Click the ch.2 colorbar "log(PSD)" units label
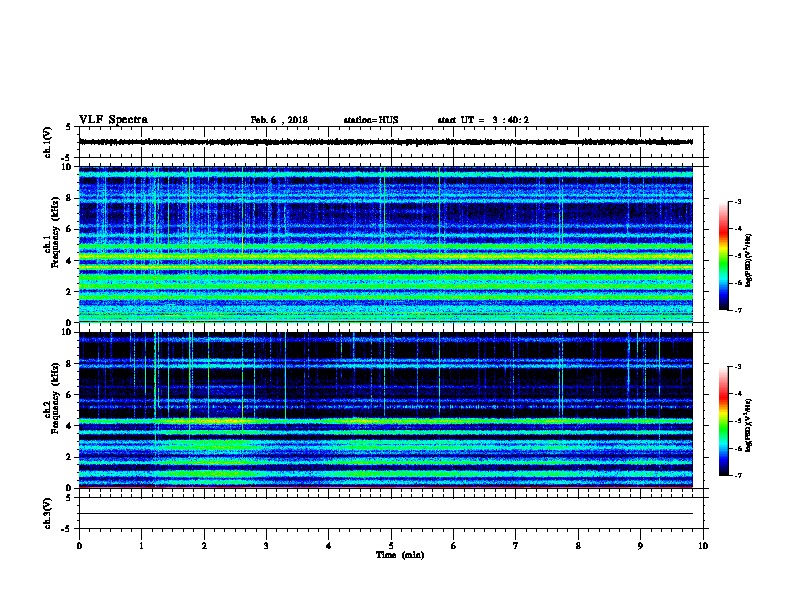Image resolution: width=792 pixels, height=612 pixels. [x=749, y=426]
